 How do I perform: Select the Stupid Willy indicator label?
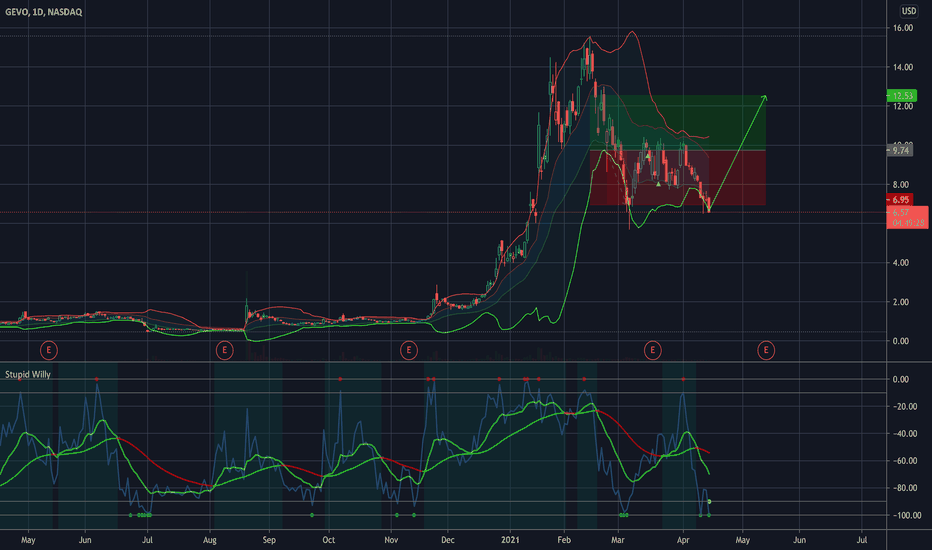click(x=28, y=375)
